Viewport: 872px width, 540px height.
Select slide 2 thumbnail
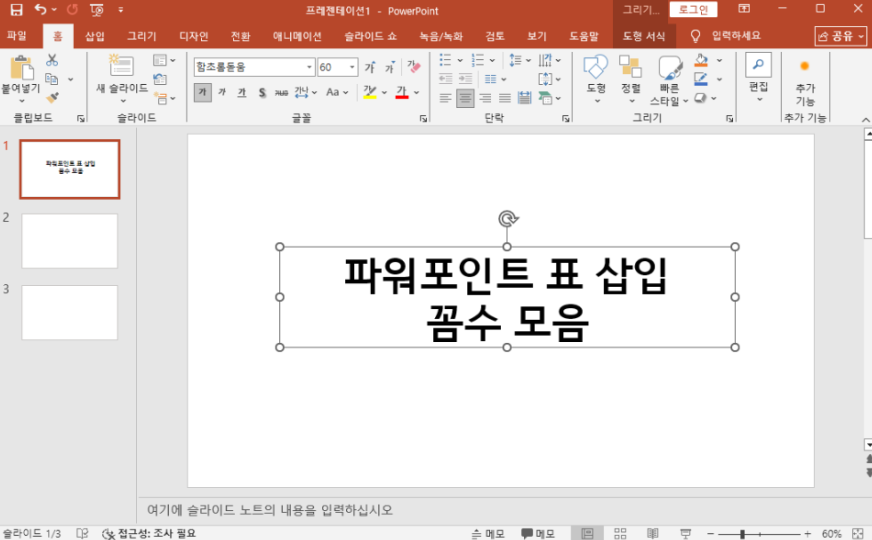tap(70, 241)
